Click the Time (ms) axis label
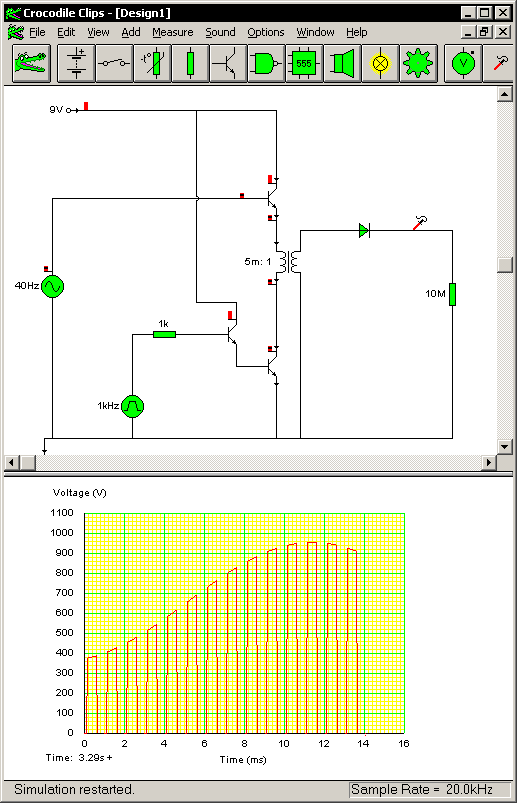 click(x=243, y=759)
